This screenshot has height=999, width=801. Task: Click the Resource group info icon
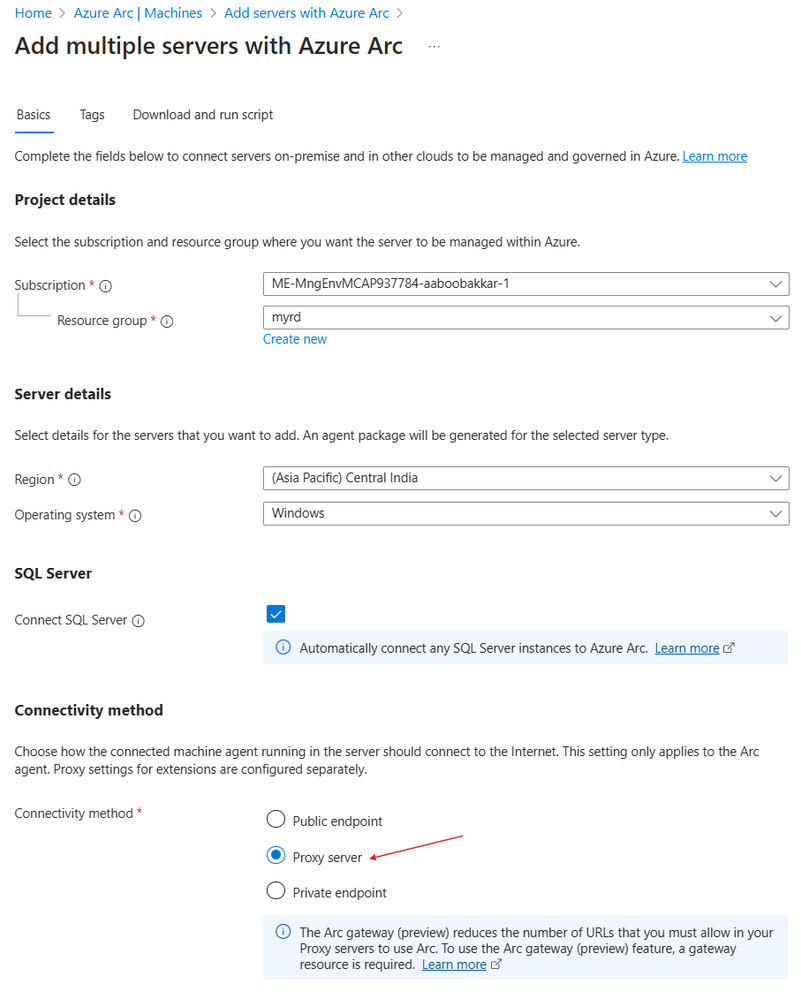point(167,322)
